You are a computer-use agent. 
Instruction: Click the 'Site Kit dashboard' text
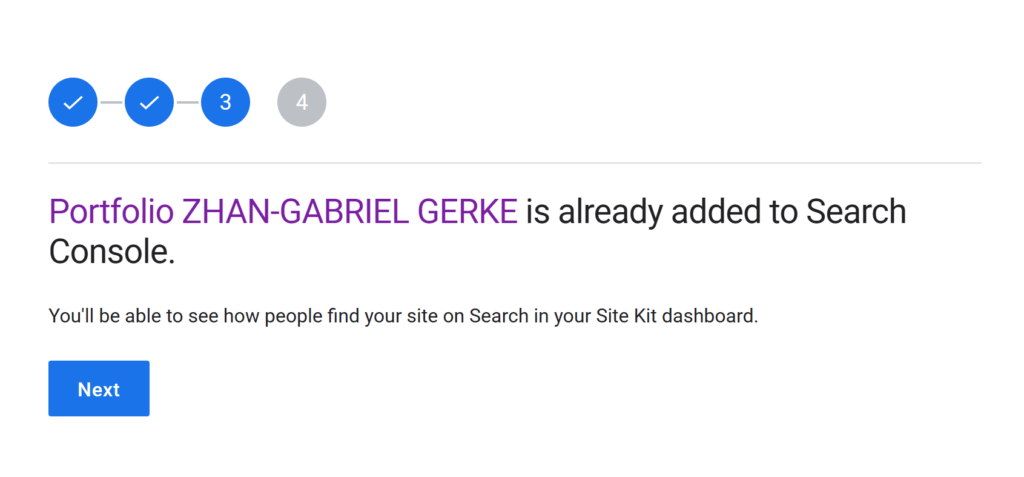677,317
